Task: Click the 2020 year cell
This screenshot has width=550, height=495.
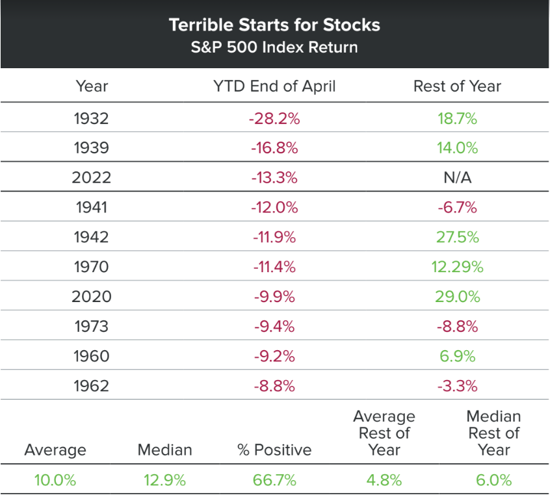Action: [92, 297]
